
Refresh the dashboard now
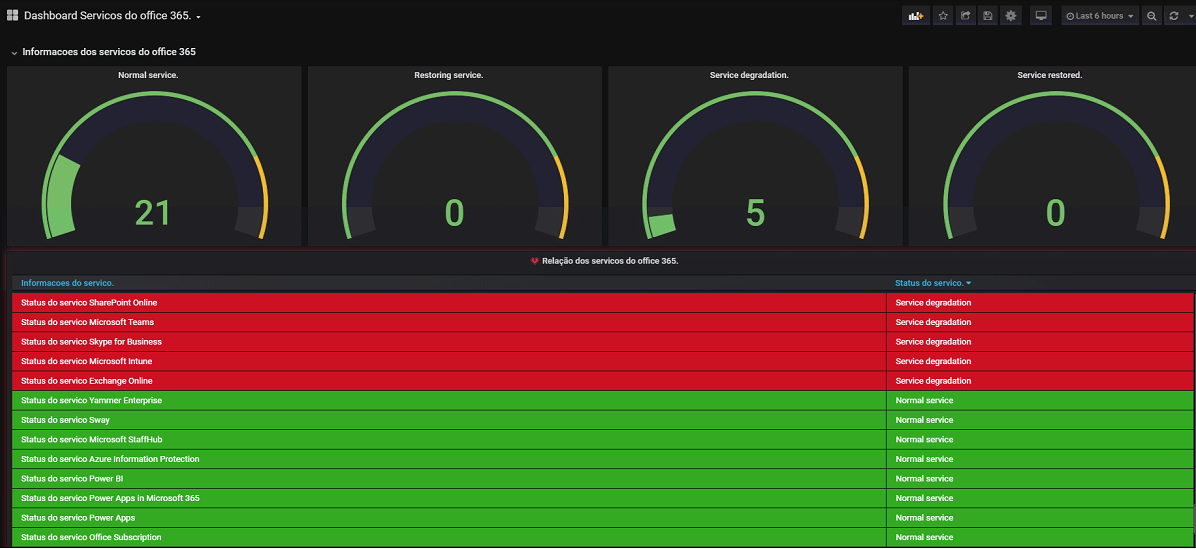1175,15
